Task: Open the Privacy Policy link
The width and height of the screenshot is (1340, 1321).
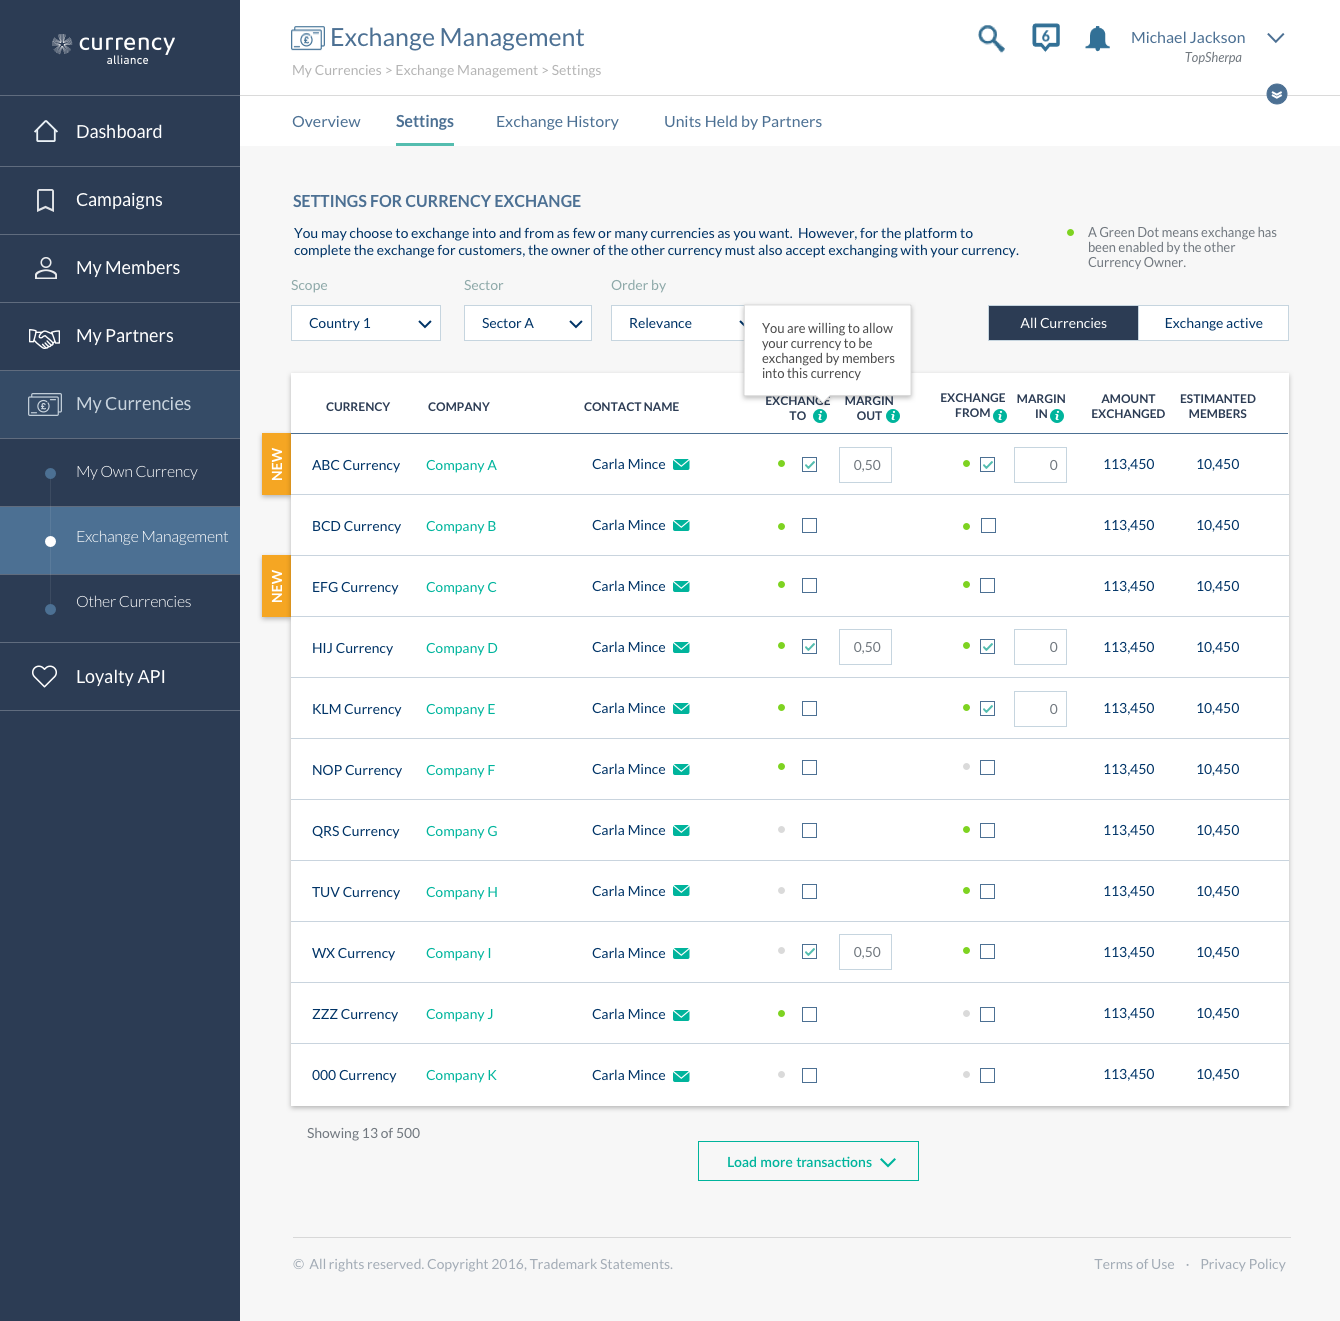Action: (1243, 1264)
